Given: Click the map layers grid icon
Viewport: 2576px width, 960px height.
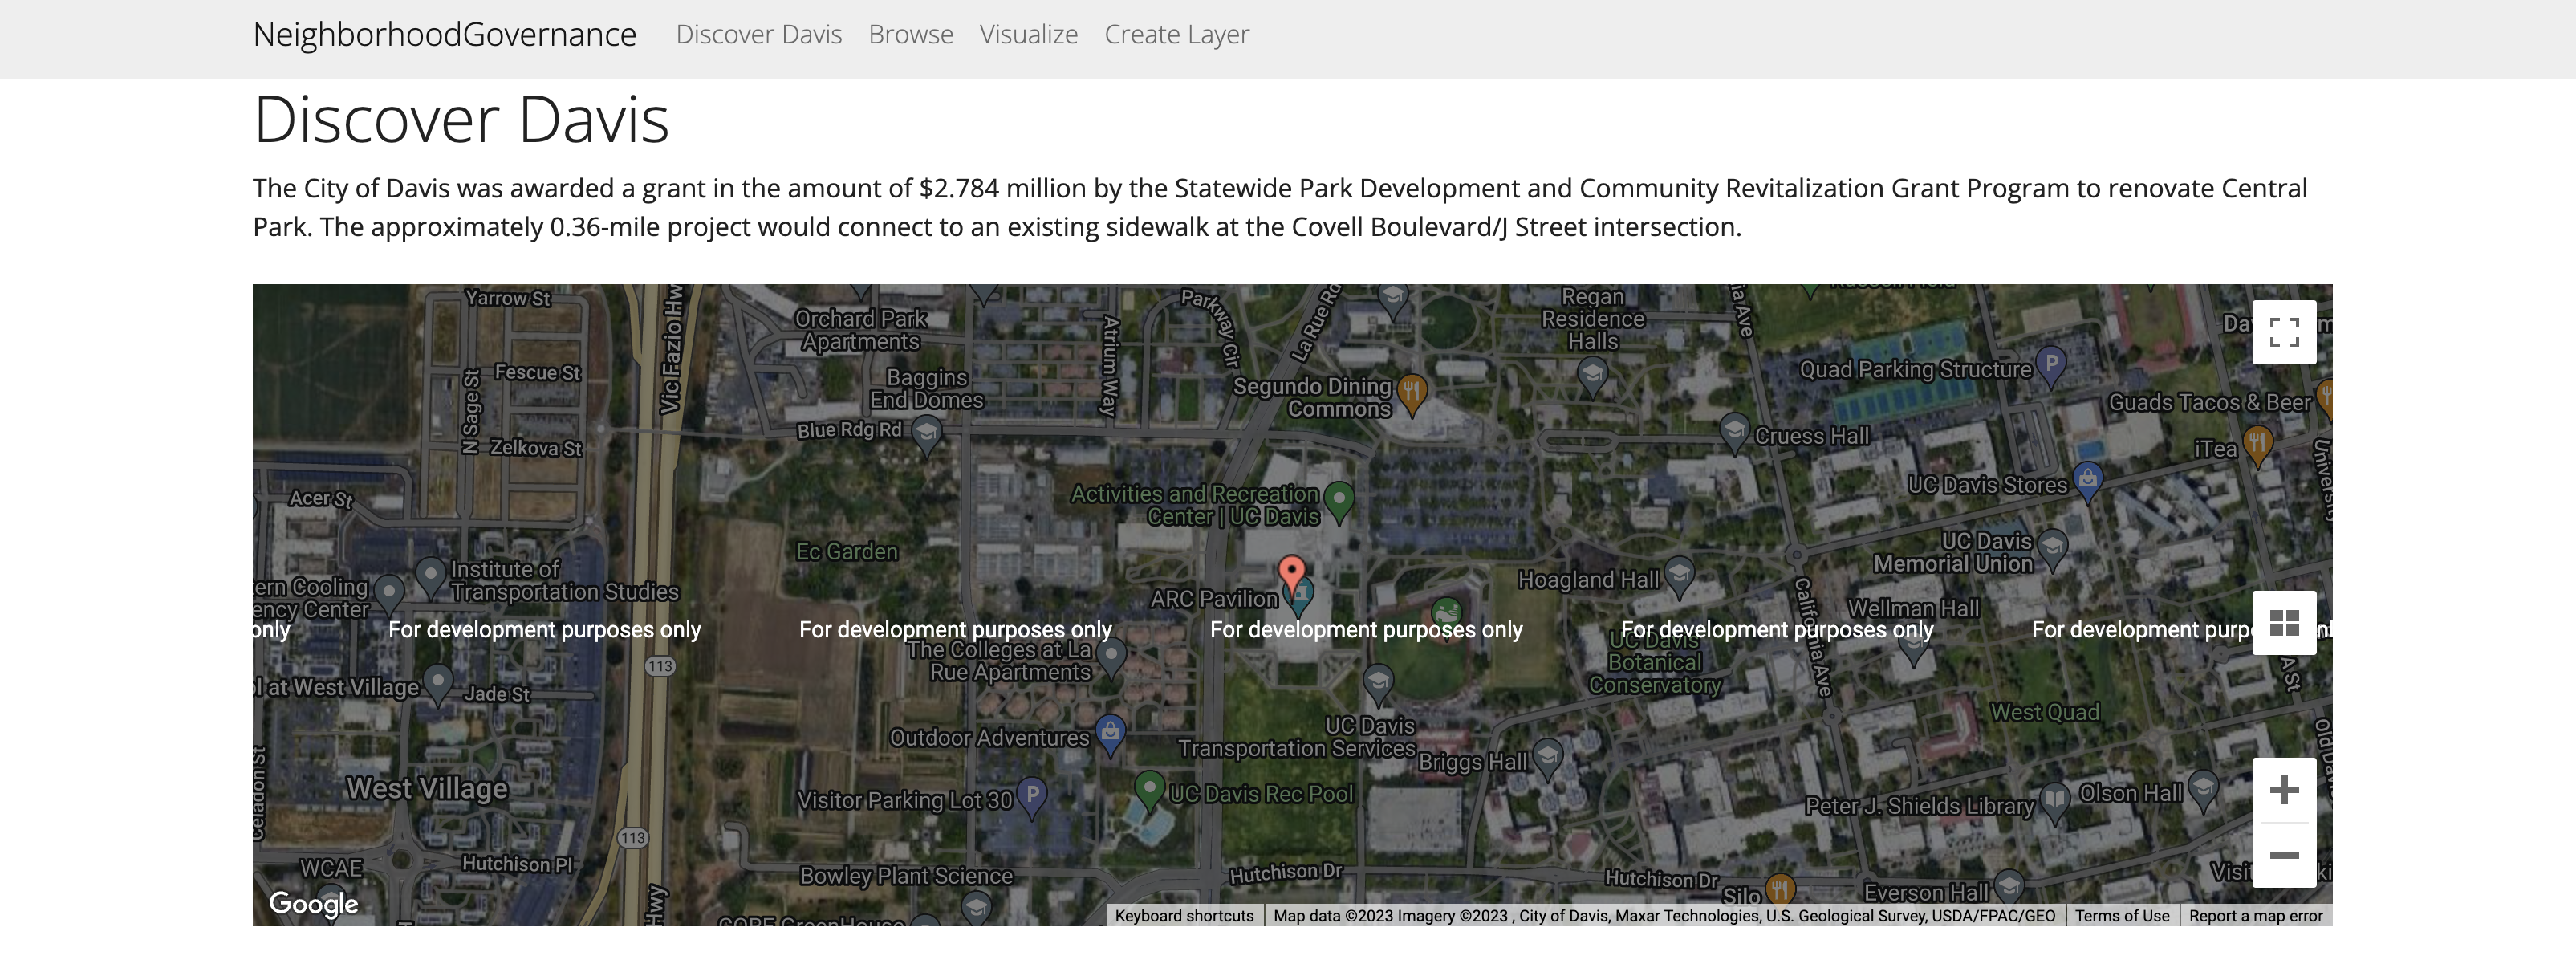Looking at the screenshot, I should tap(2283, 623).
